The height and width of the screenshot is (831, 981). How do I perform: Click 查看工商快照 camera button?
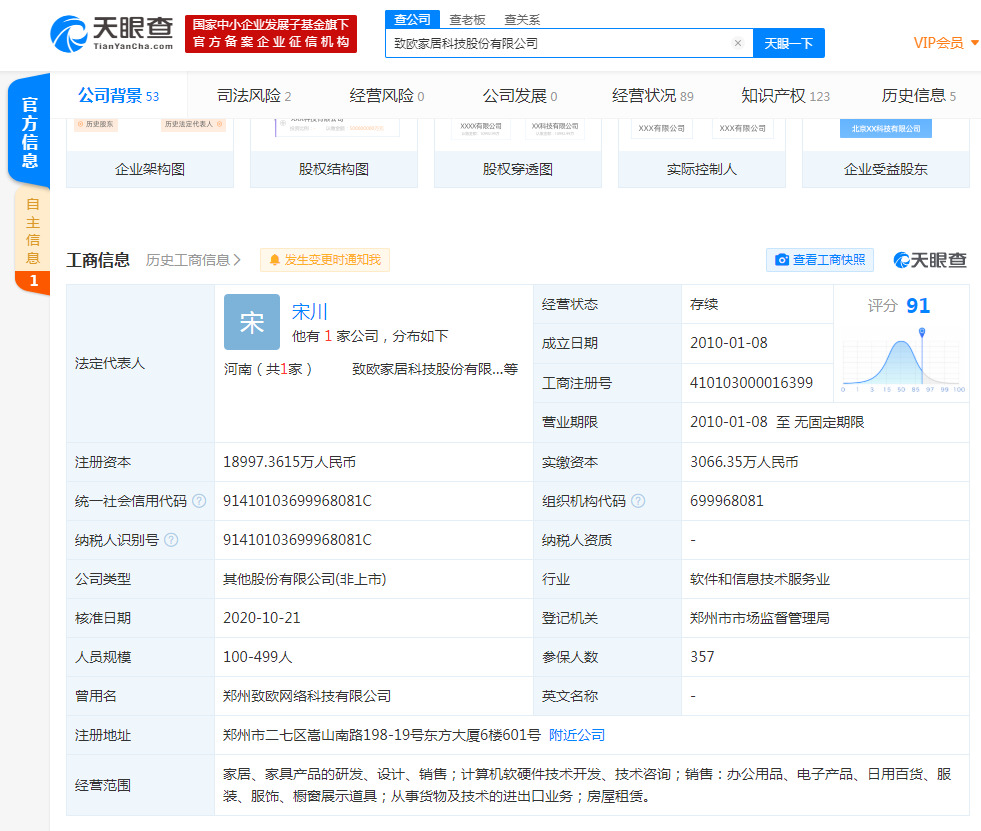820,260
